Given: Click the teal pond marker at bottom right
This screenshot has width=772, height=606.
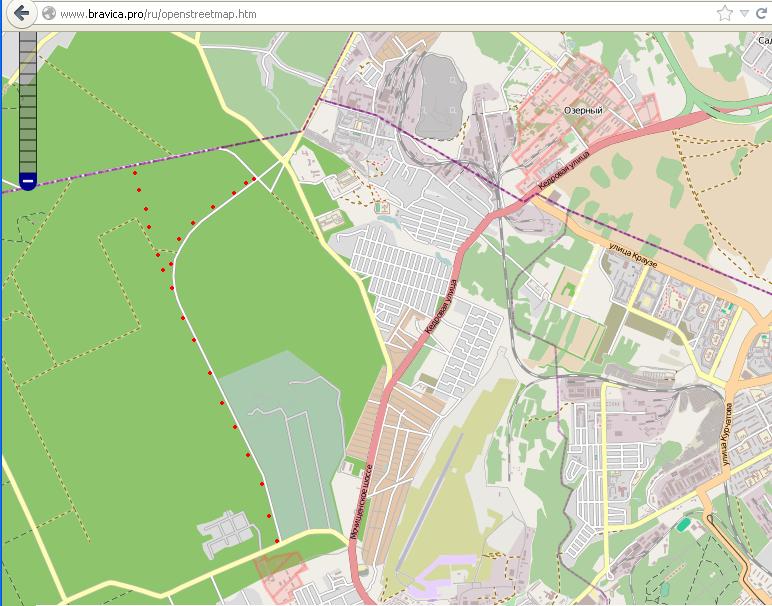Looking at the screenshot, I should tap(682, 524).
